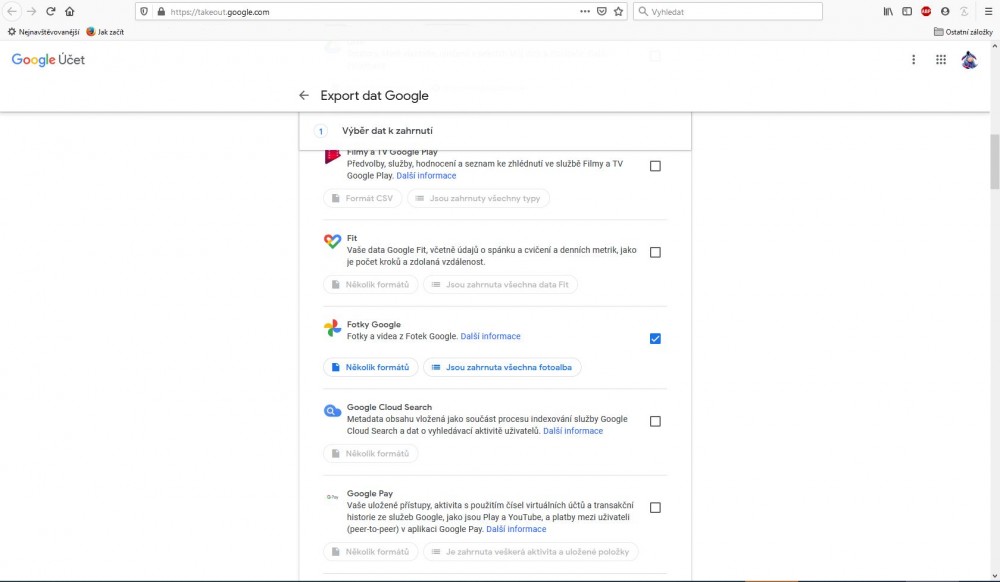Uncheck the Fotky Google checkbox
The height and width of the screenshot is (582, 1000).
655,339
